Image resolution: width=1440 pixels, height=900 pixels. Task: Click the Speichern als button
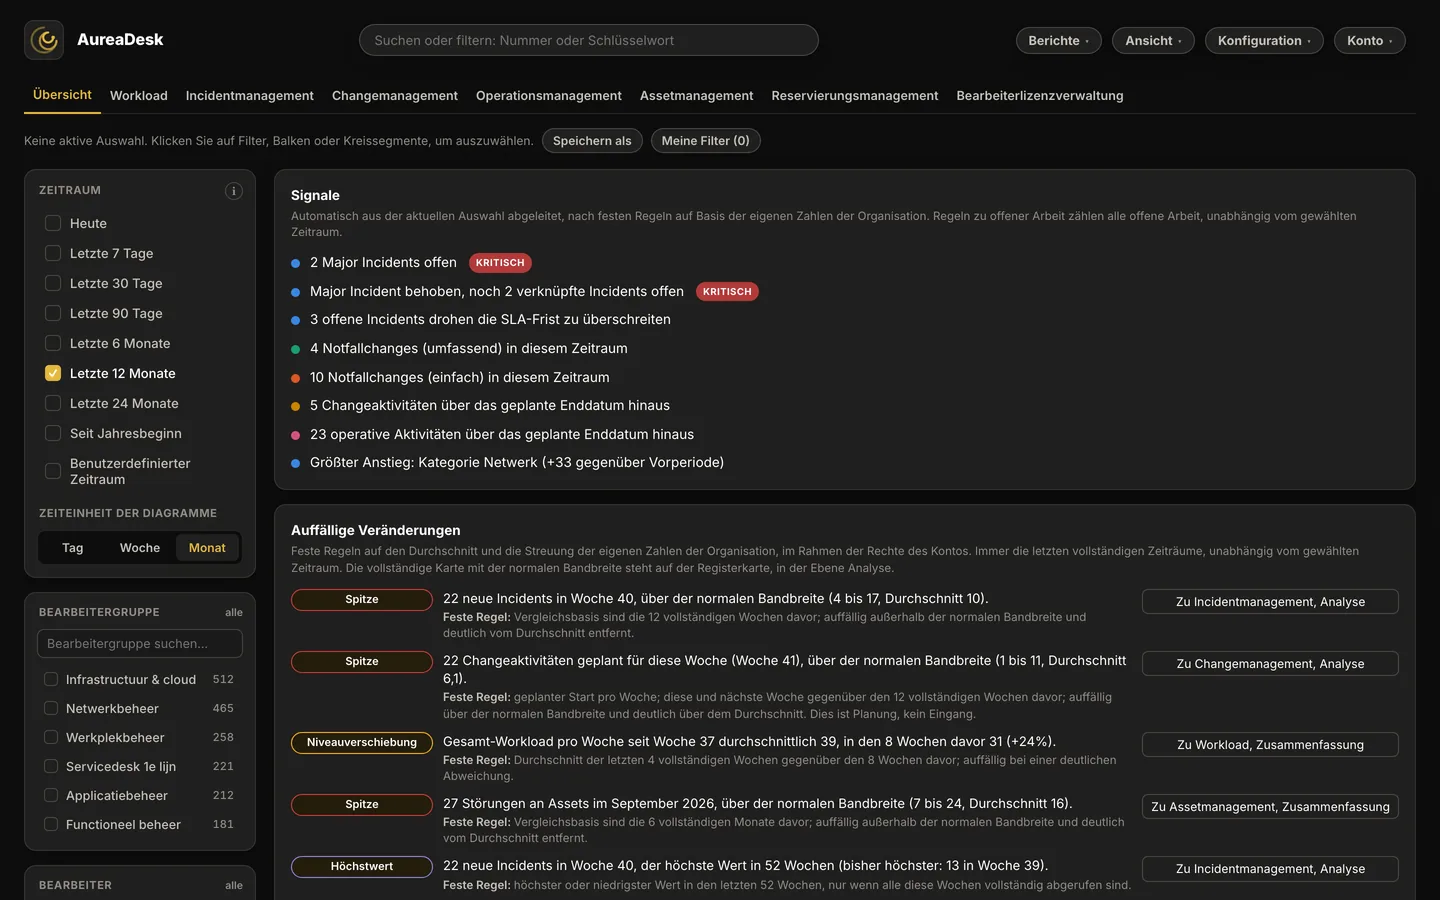pyautogui.click(x=592, y=141)
